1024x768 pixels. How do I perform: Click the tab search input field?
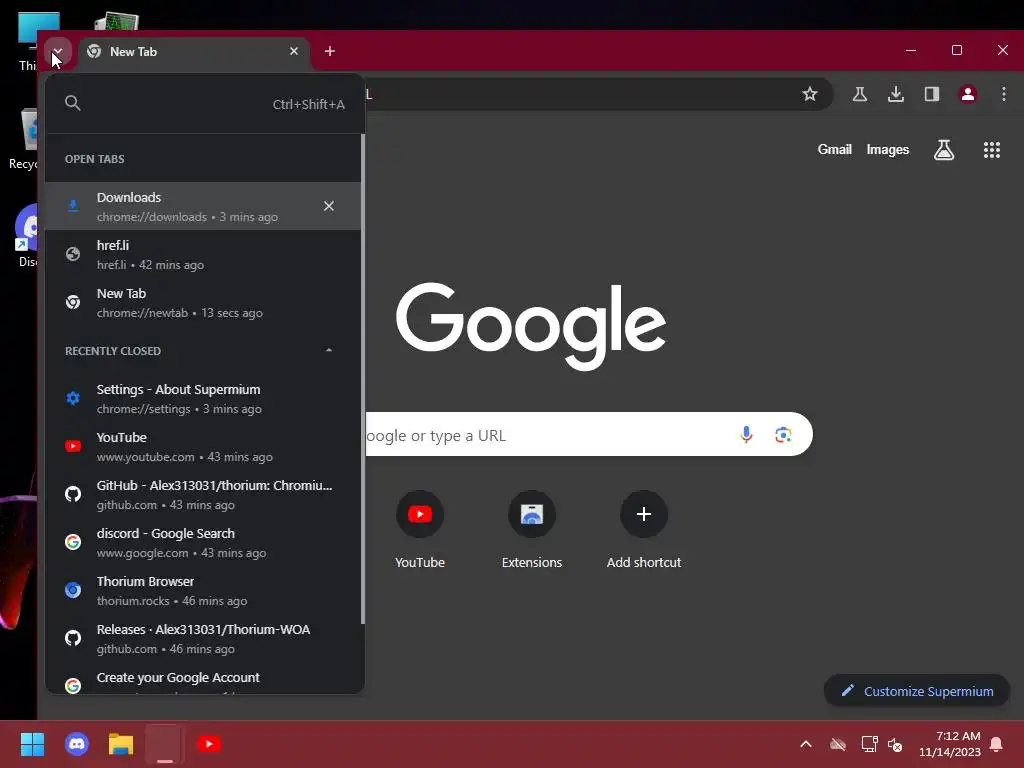[x=204, y=104]
